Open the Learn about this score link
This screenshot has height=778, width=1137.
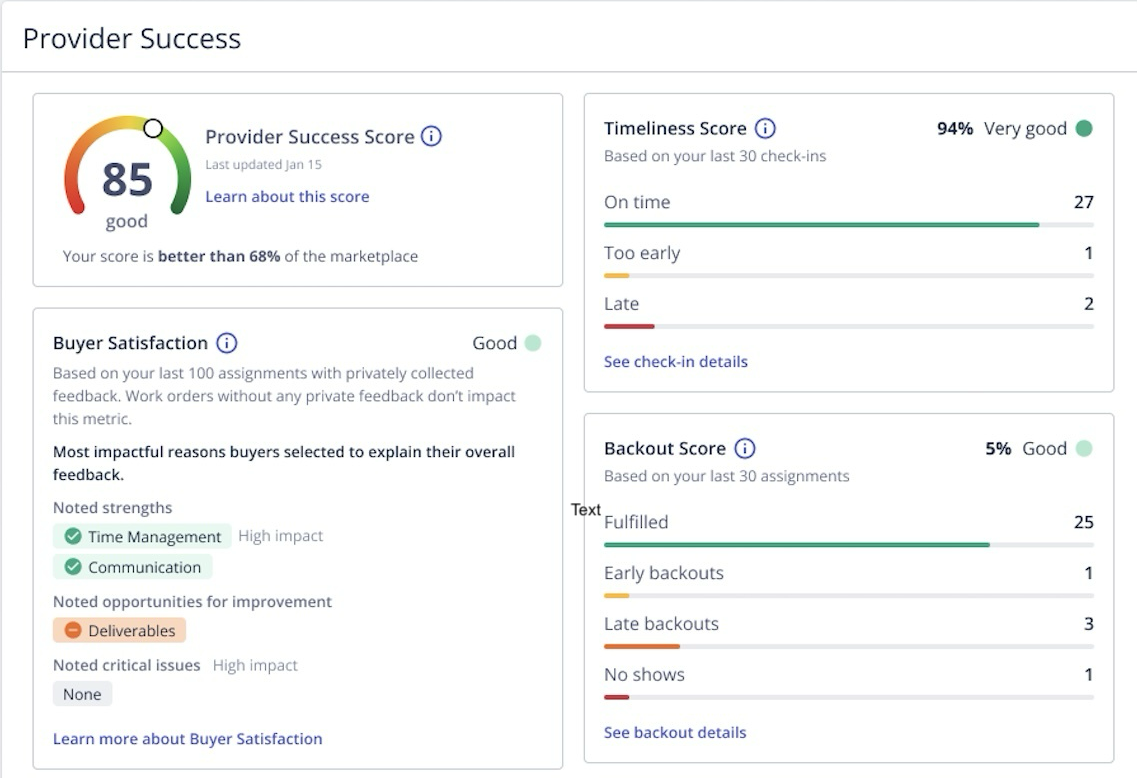(287, 196)
